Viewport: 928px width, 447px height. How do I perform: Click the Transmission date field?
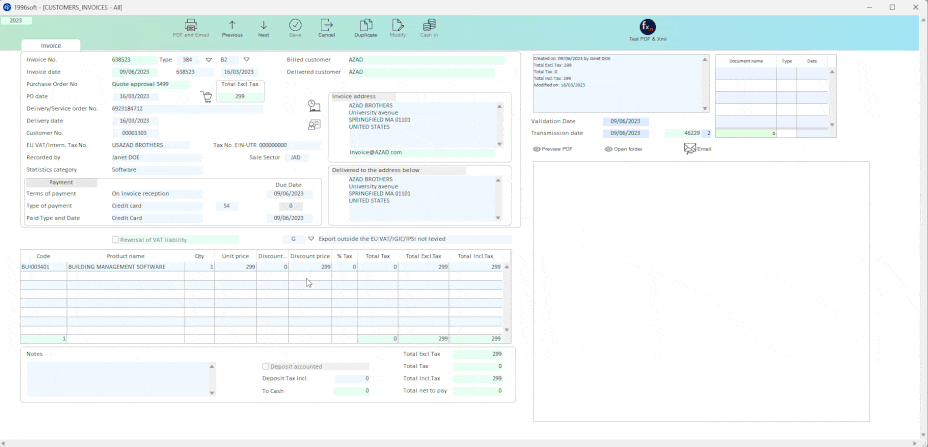pyautogui.click(x=626, y=133)
